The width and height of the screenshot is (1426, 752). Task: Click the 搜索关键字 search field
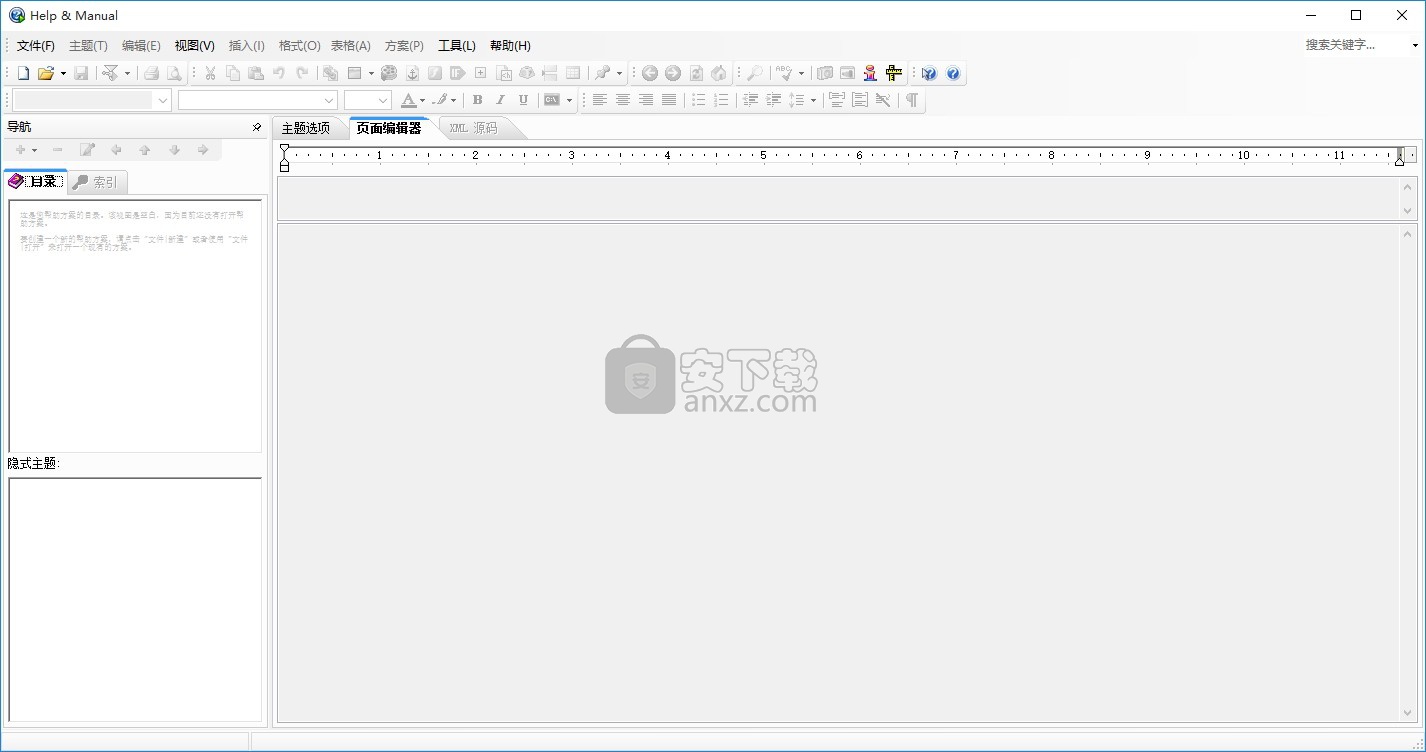point(1355,45)
